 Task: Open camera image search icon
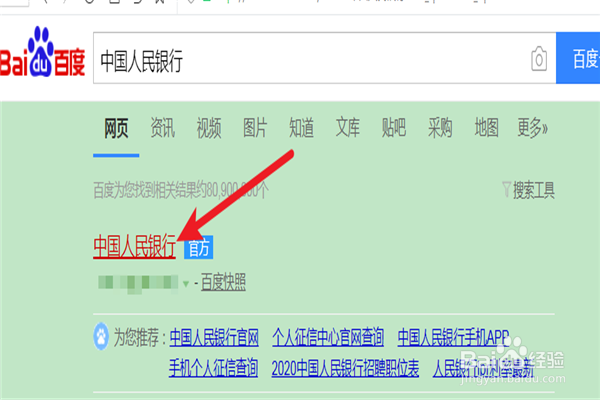[x=539, y=59]
